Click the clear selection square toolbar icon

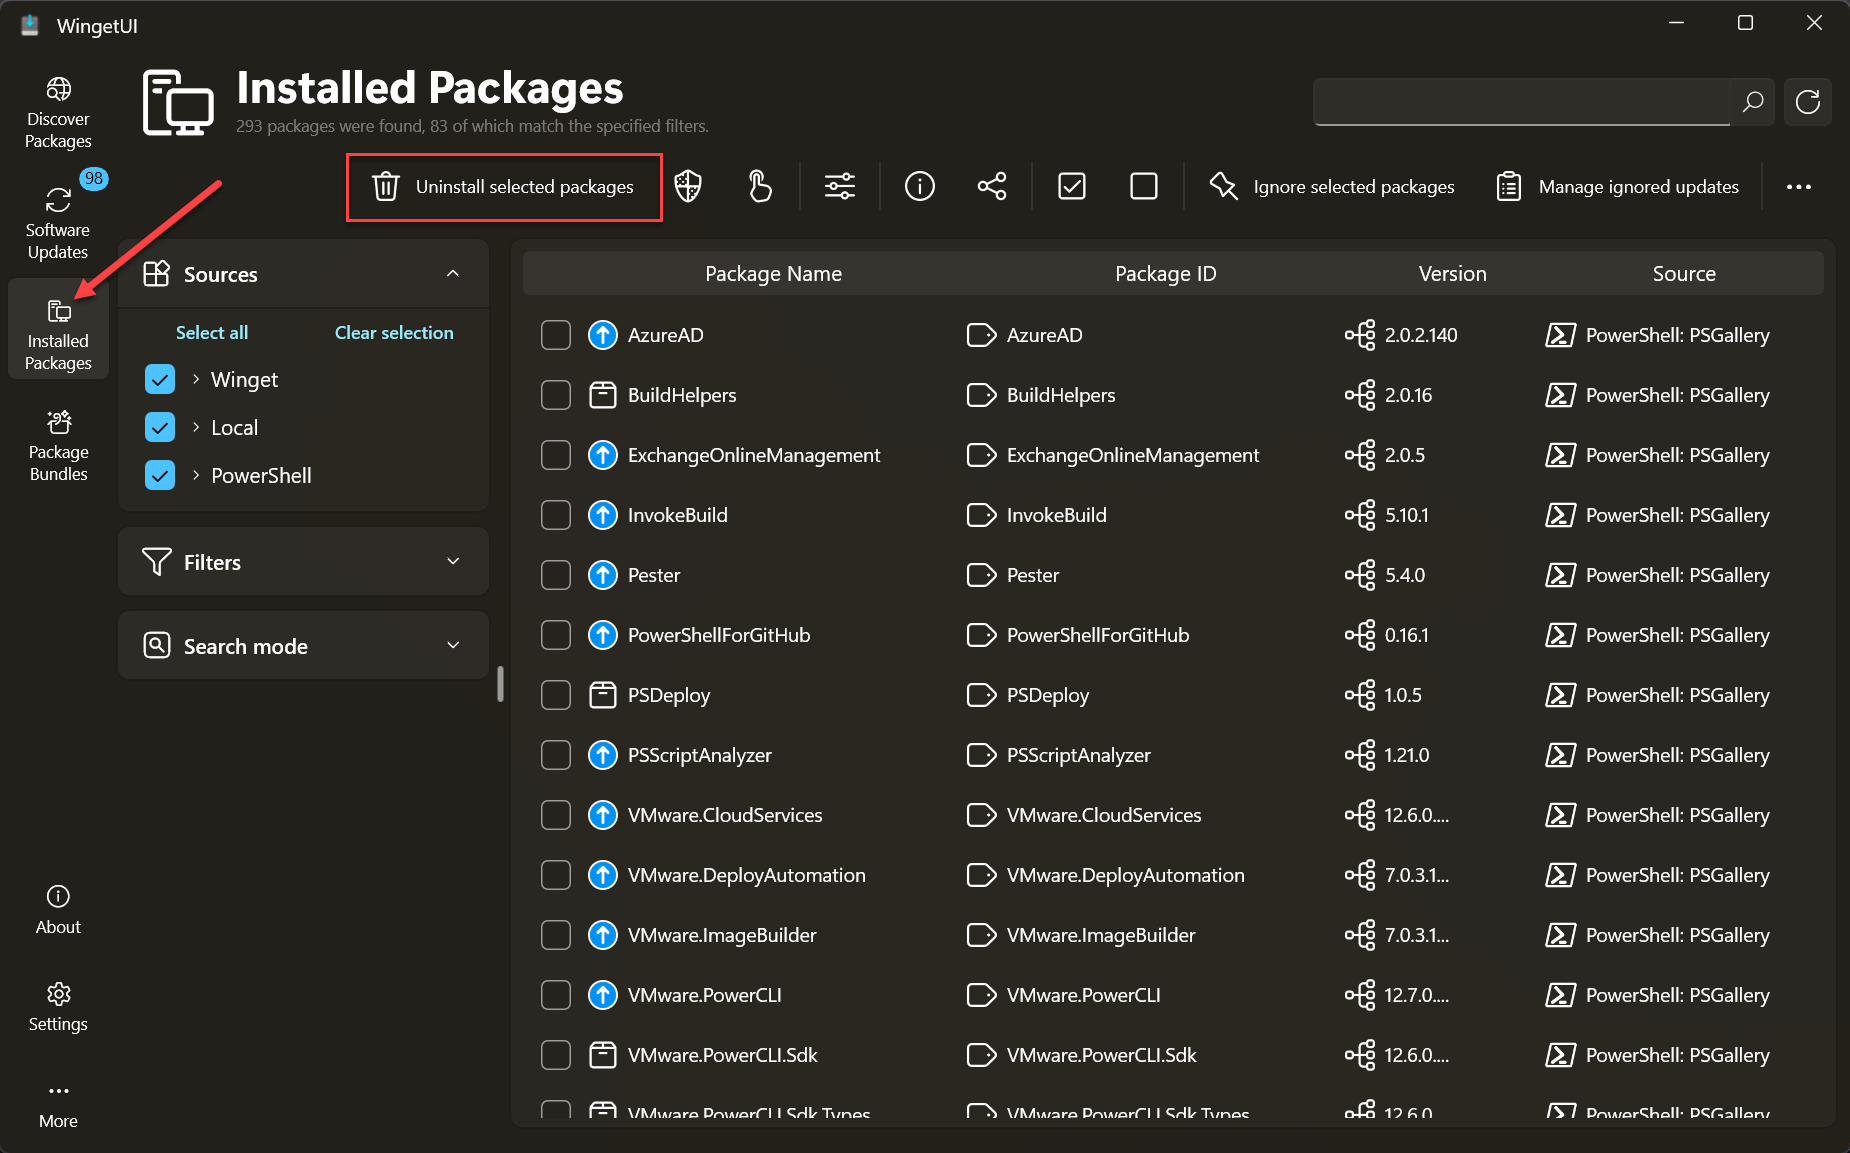[x=1143, y=187]
